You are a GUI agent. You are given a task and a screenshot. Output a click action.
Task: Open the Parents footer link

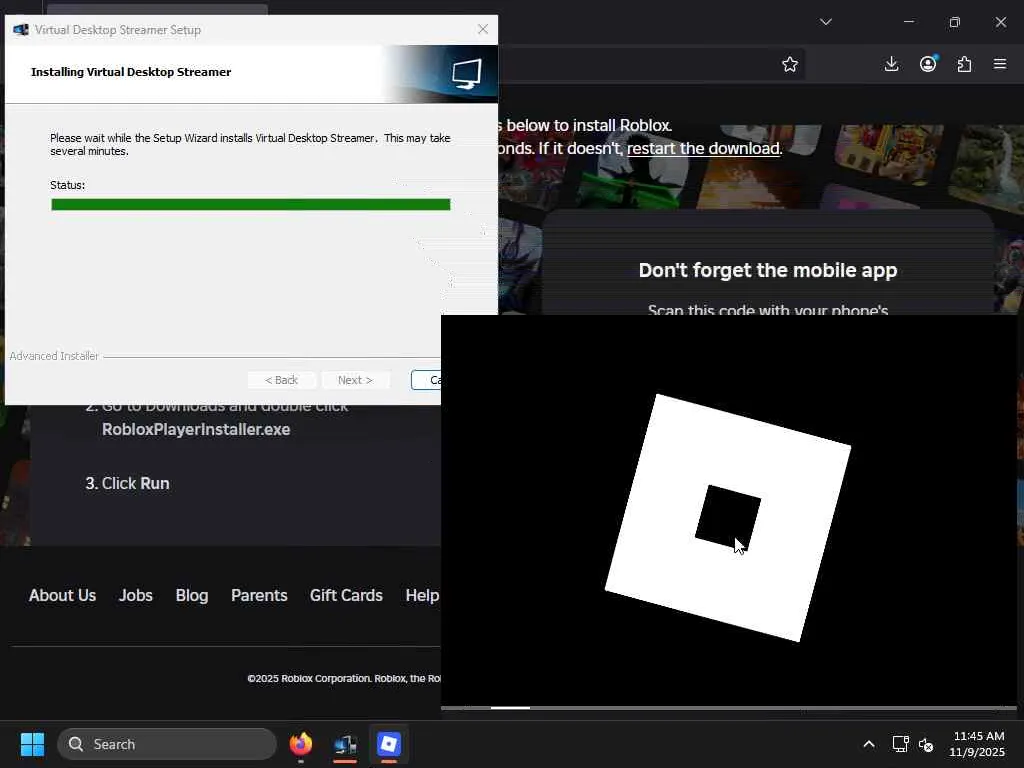pos(259,596)
